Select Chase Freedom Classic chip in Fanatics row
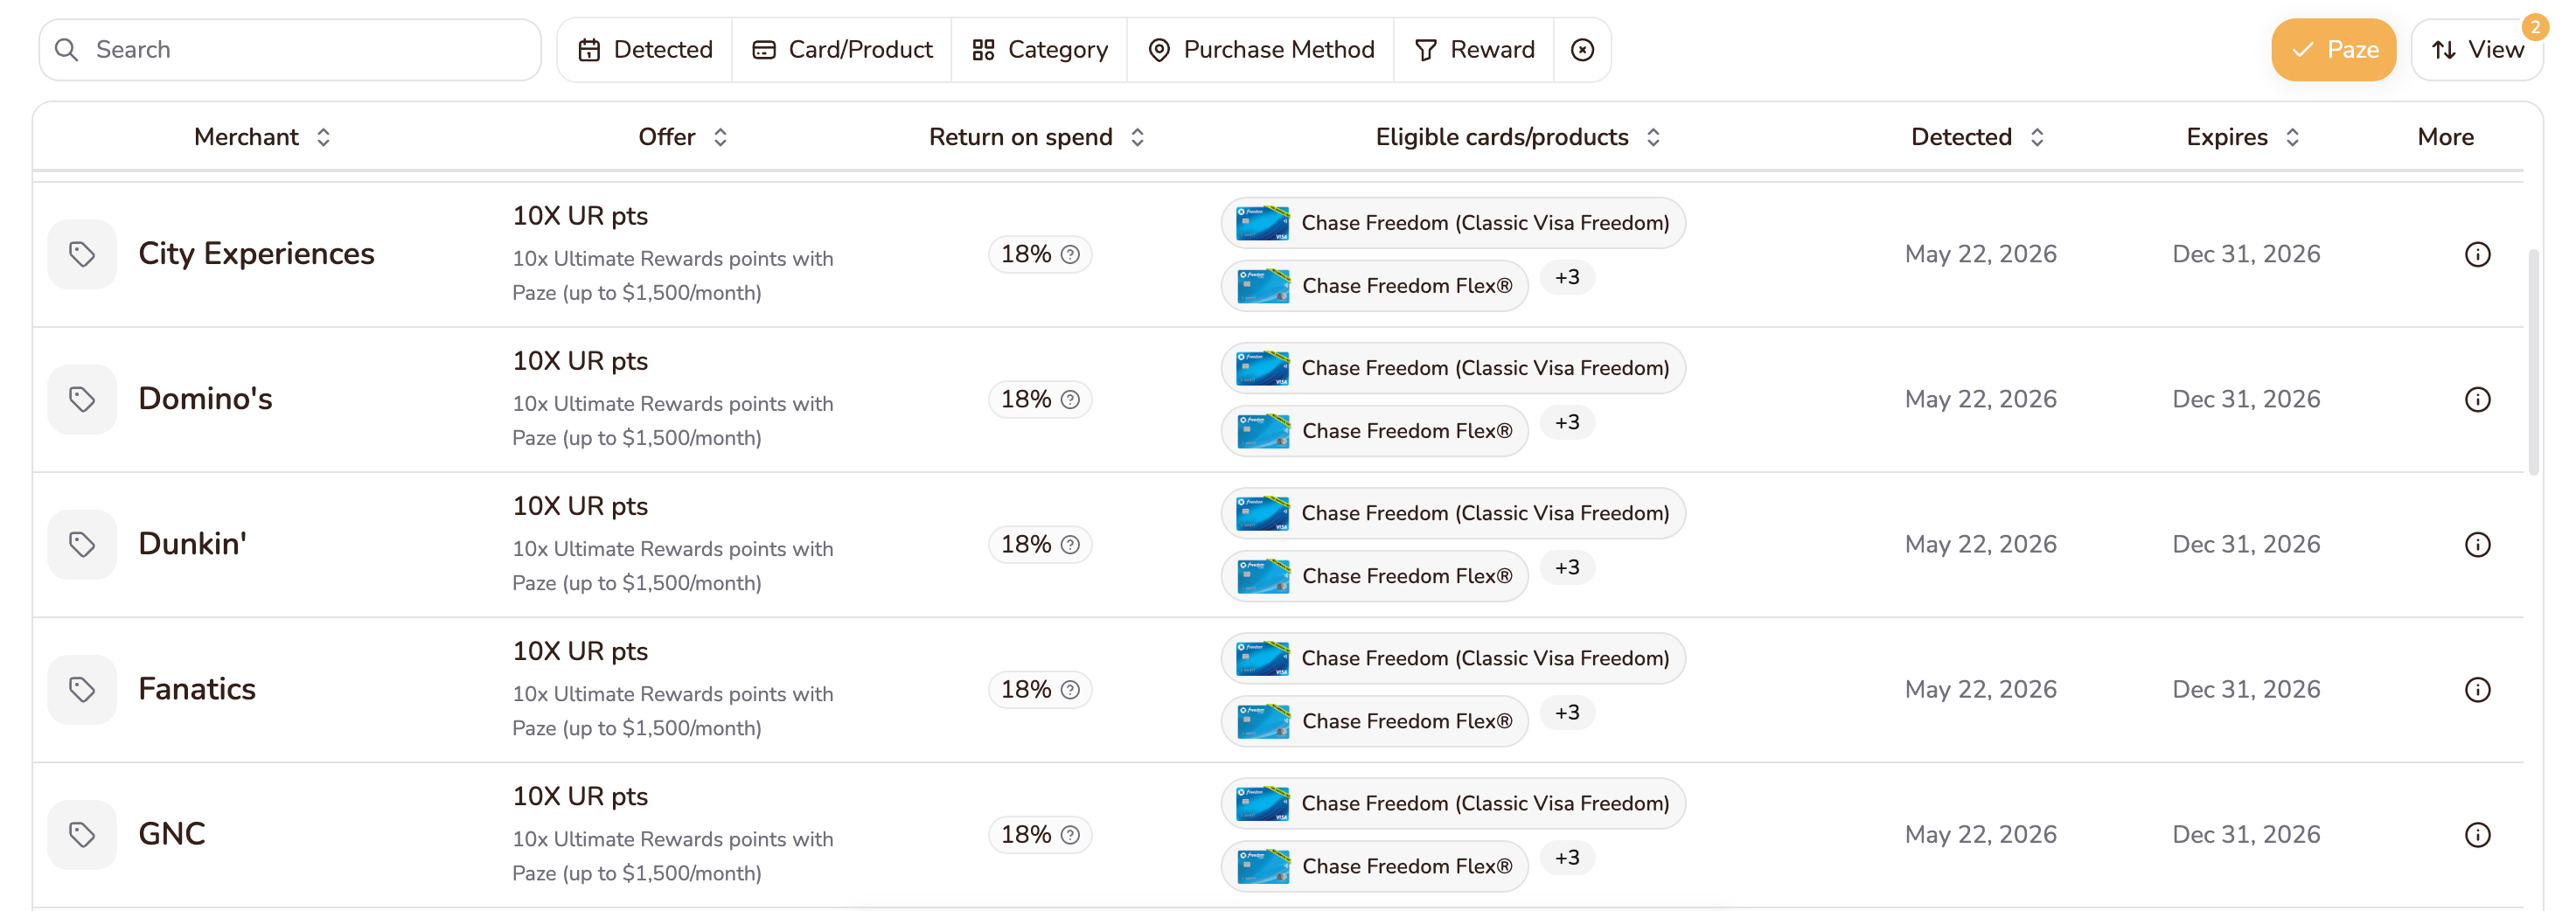 pos(1452,658)
